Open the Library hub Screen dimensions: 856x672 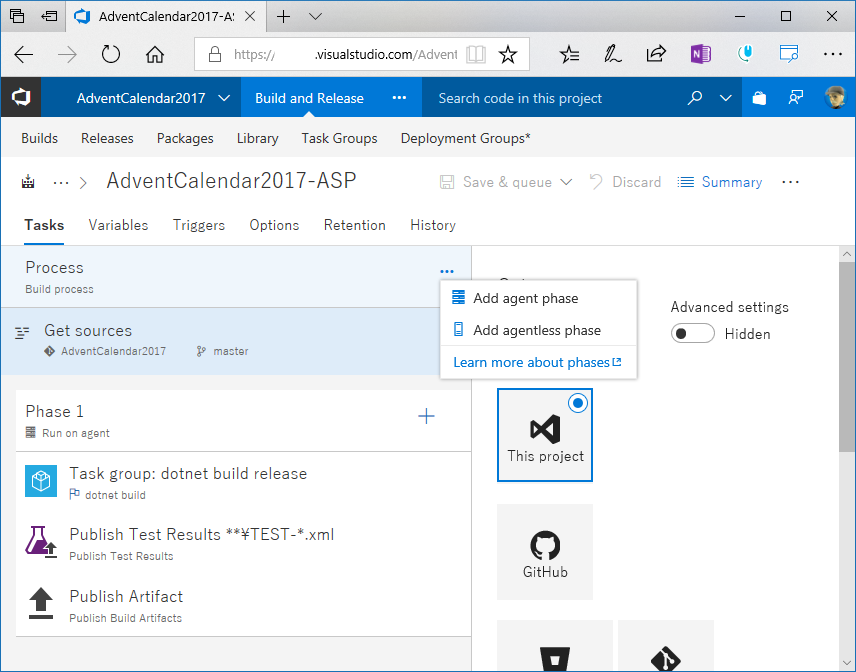click(258, 138)
